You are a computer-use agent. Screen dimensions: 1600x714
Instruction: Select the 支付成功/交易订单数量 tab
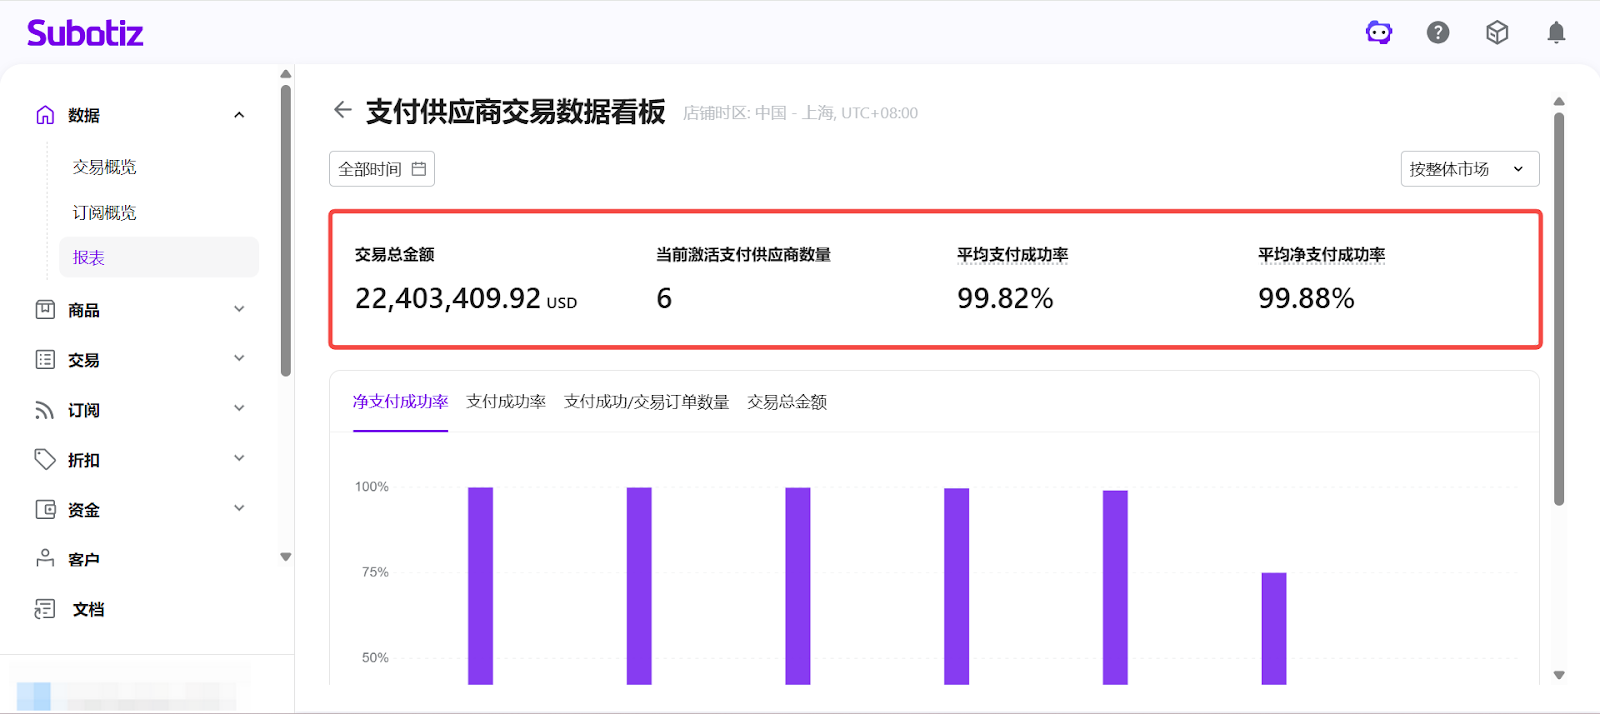[646, 402]
